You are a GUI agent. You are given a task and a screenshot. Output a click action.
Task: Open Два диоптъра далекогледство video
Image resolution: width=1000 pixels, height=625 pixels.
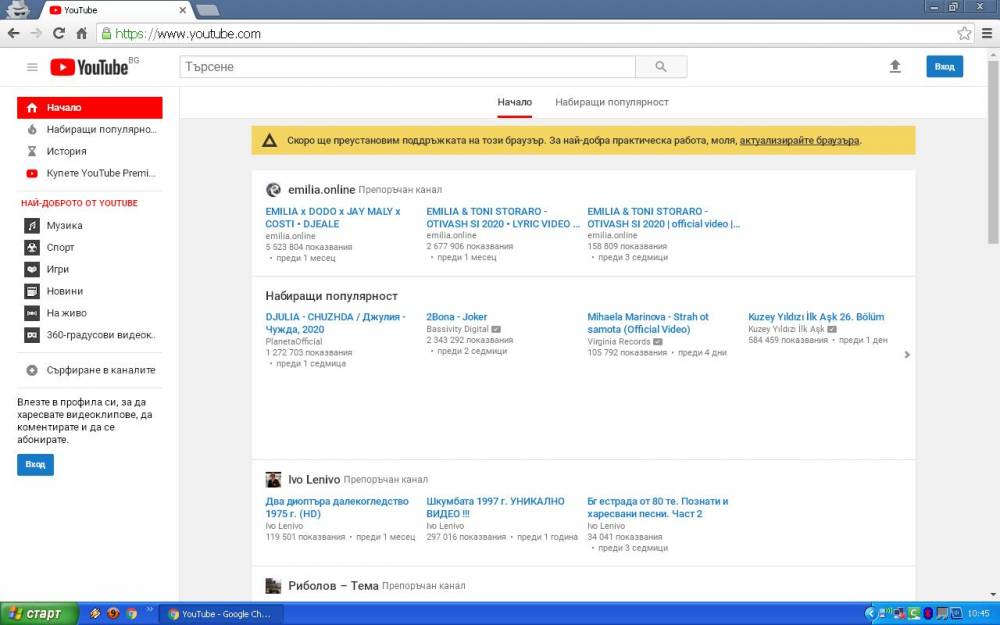(x=337, y=508)
